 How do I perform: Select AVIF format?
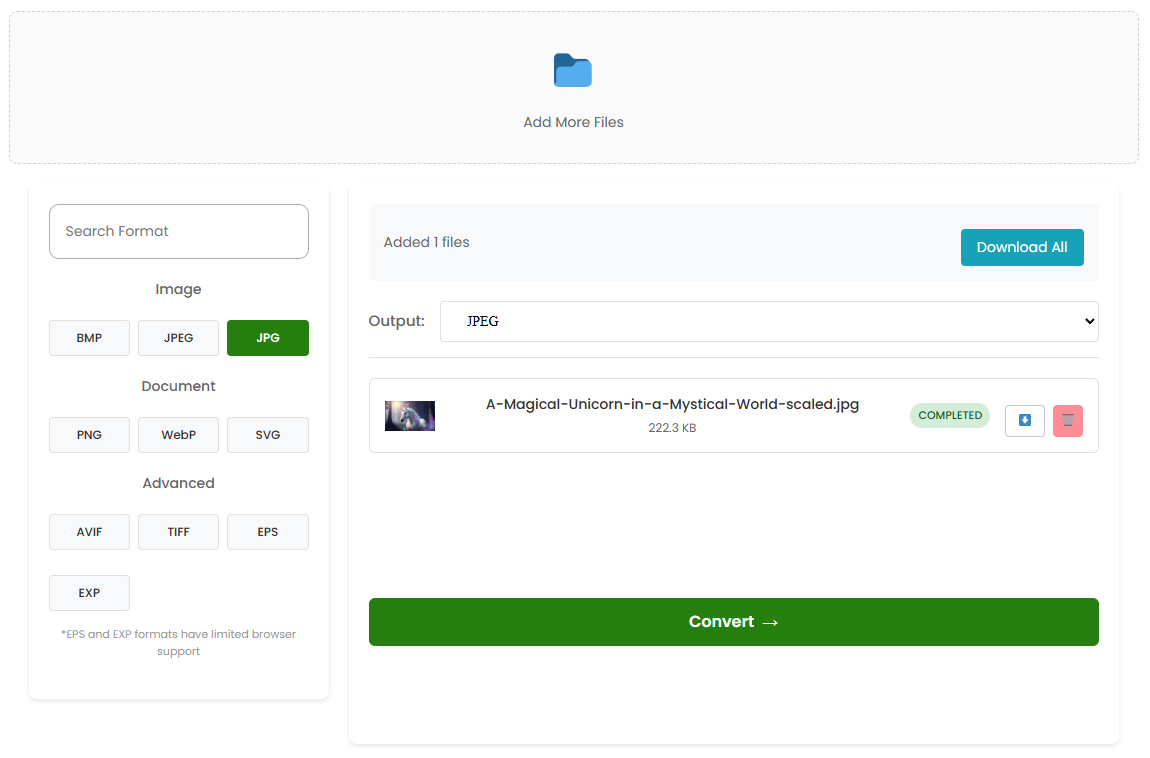pos(89,532)
